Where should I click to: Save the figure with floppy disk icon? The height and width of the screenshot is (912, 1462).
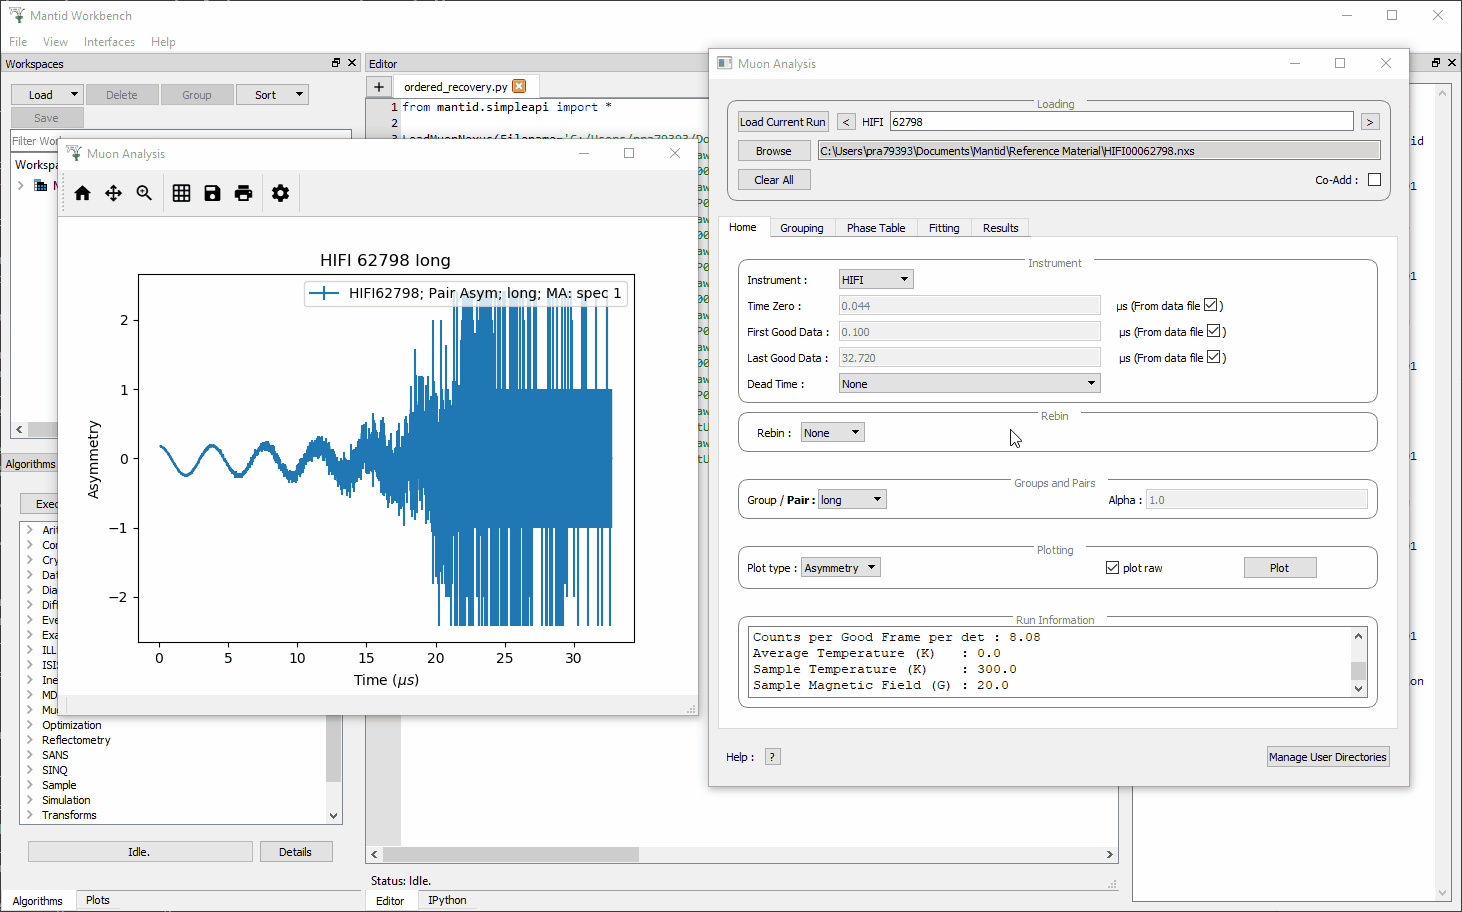point(212,193)
